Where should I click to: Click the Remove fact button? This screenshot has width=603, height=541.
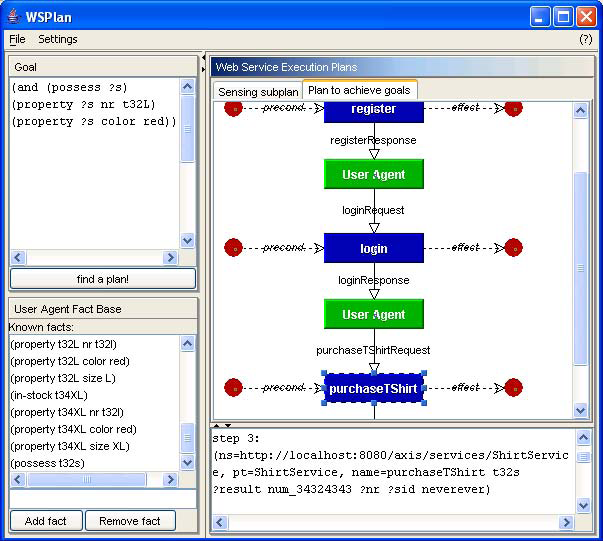130,521
